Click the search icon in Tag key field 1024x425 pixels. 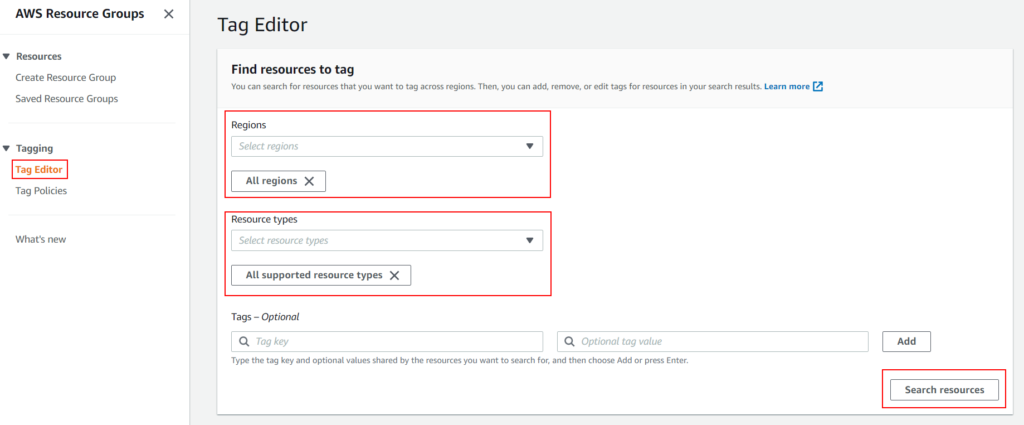tap(244, 341)
